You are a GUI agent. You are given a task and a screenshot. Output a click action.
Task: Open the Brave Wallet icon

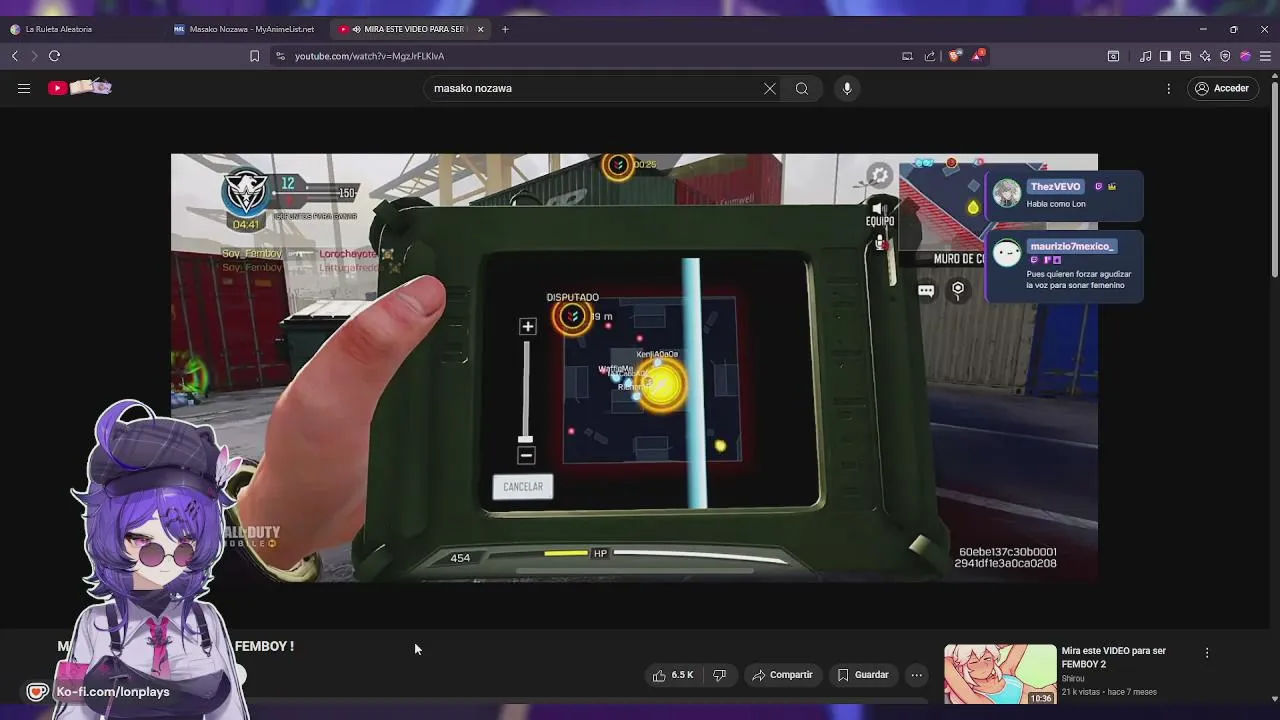tap(1185, 56)
